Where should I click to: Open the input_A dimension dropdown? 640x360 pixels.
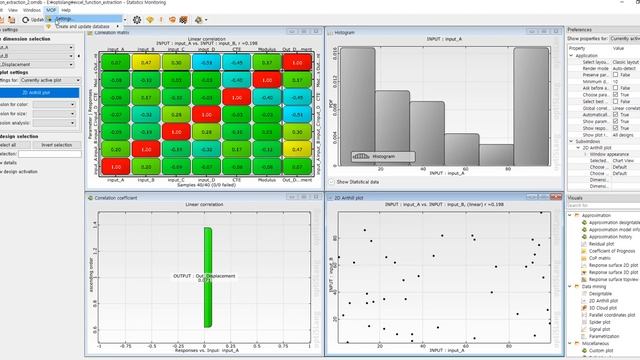(x=37, y=47)
